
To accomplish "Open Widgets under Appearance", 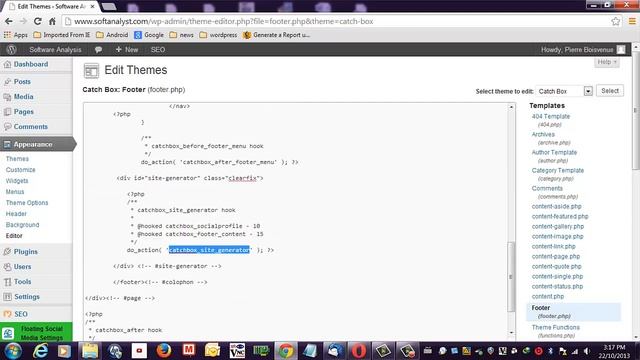I will [17, 181].
